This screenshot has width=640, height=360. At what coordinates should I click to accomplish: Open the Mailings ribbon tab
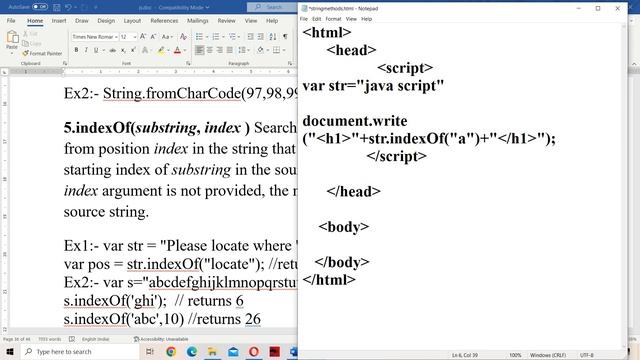pyautogui.click(x=198, y=20)
